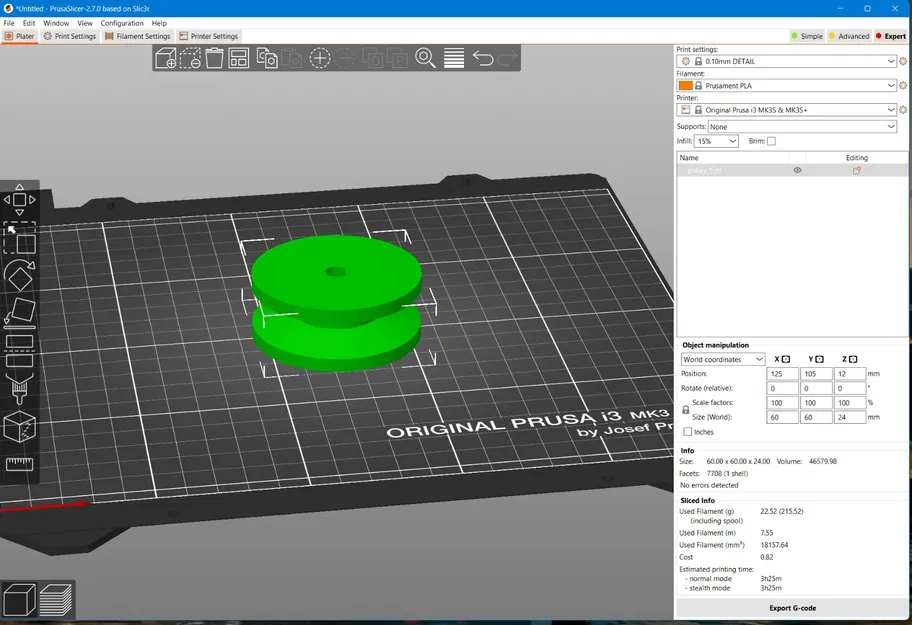This screenshot has width=912, height=625.
Task: Open the Configuration menu
Action: [x=122, y=23]
